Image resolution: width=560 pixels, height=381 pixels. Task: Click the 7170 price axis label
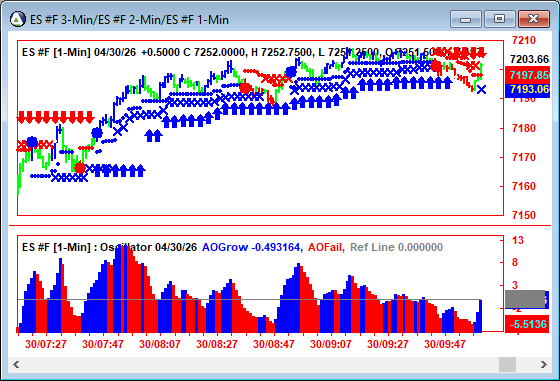(524, 157)
